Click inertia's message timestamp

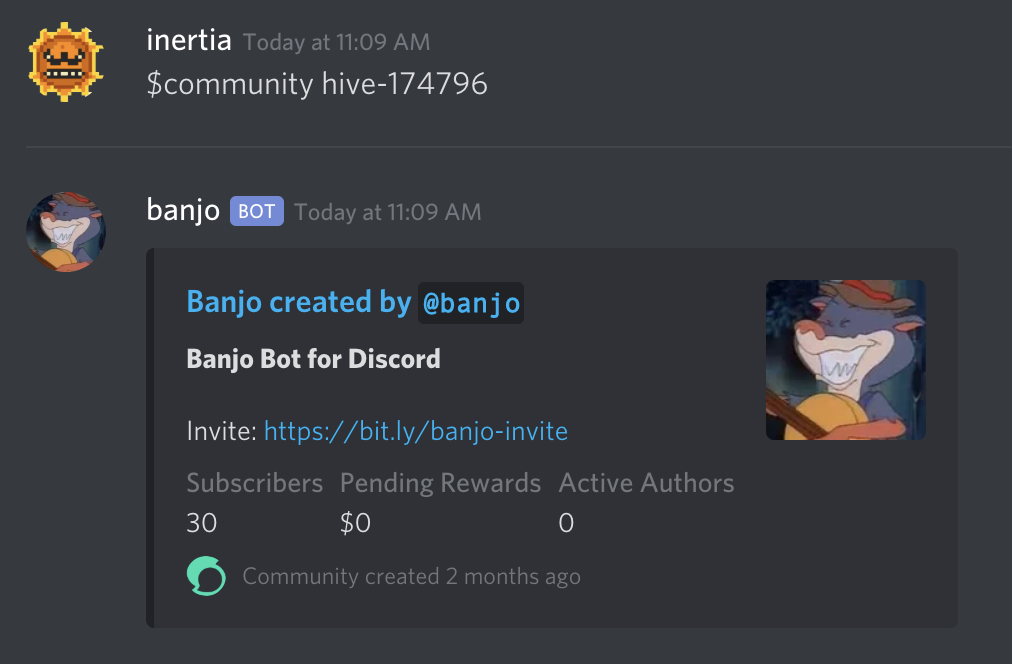pyautogui.click(x=336, y=43)
